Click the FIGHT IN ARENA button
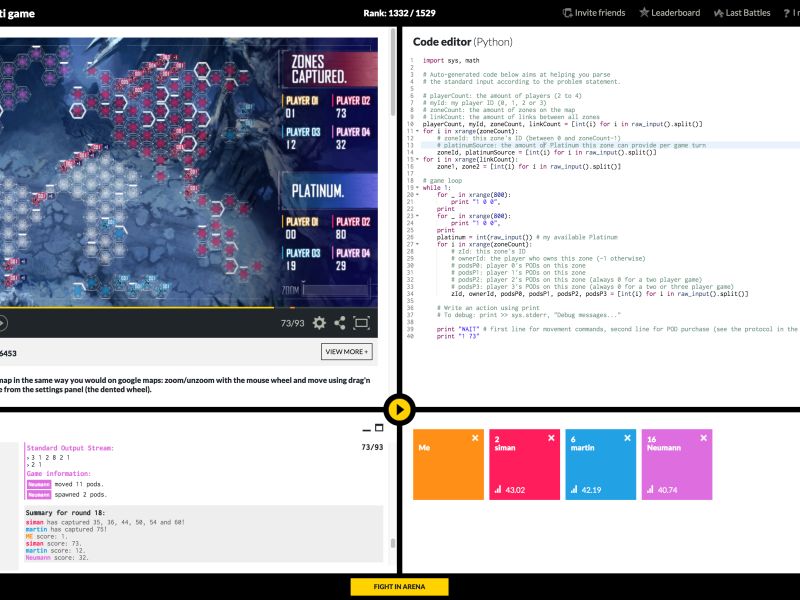 coord(399,587)
